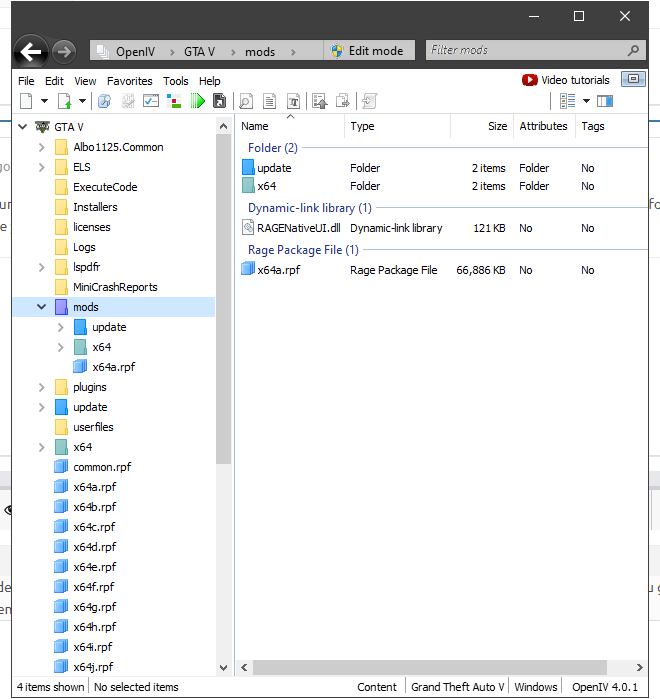The height and width of the screenshot is (699, 660).
Task: Expand the ELS tree folder
Action: (41, 167)
